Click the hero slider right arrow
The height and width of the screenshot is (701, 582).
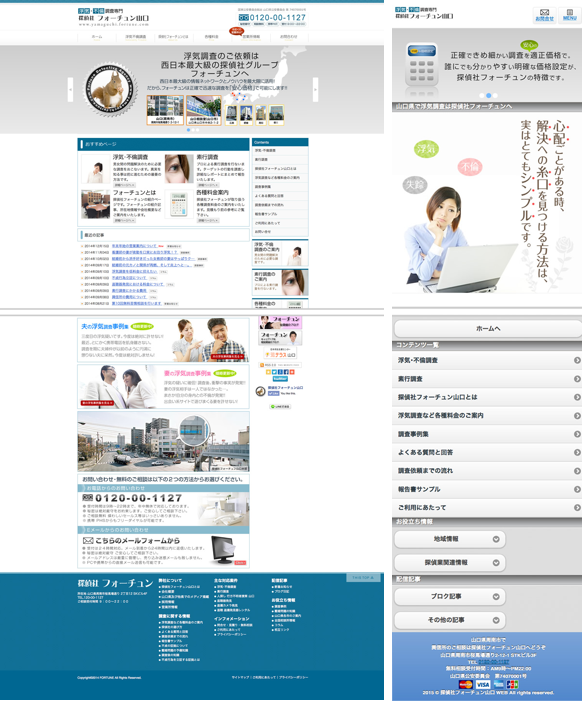[315, 89]
